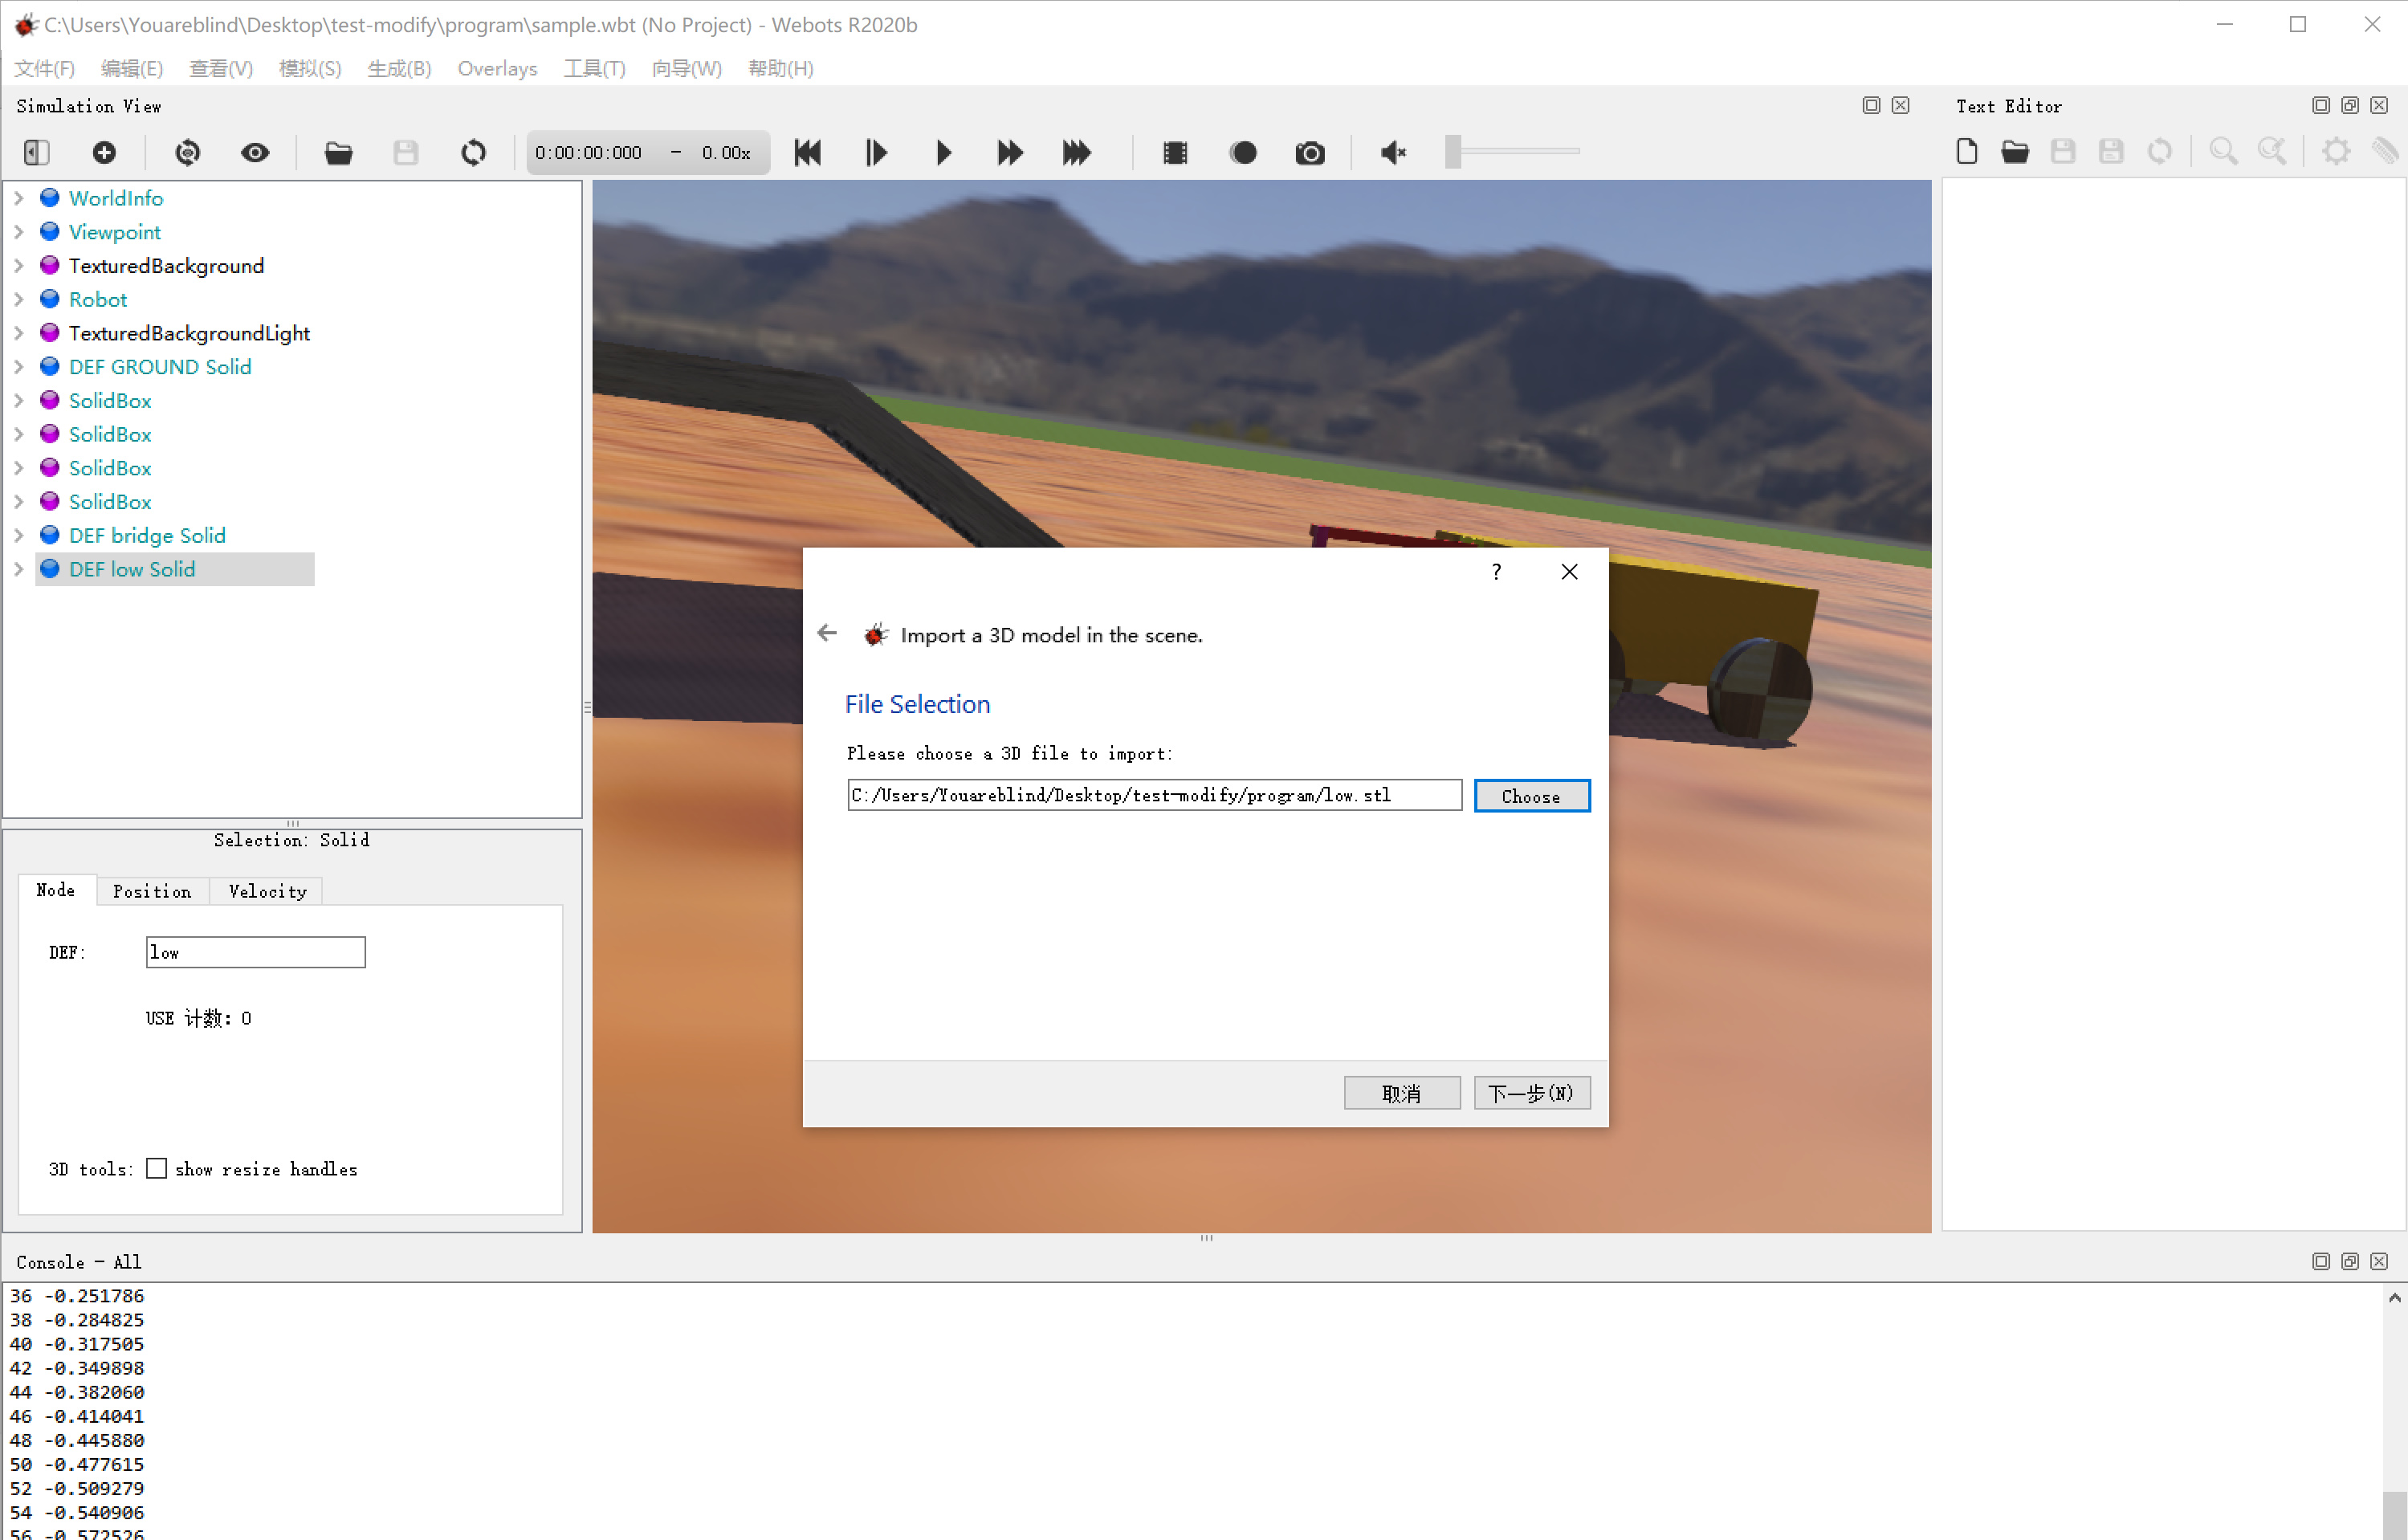Expand the WorldInfo node
This screenshot has height=1540, width=2408.
(18, 198)
